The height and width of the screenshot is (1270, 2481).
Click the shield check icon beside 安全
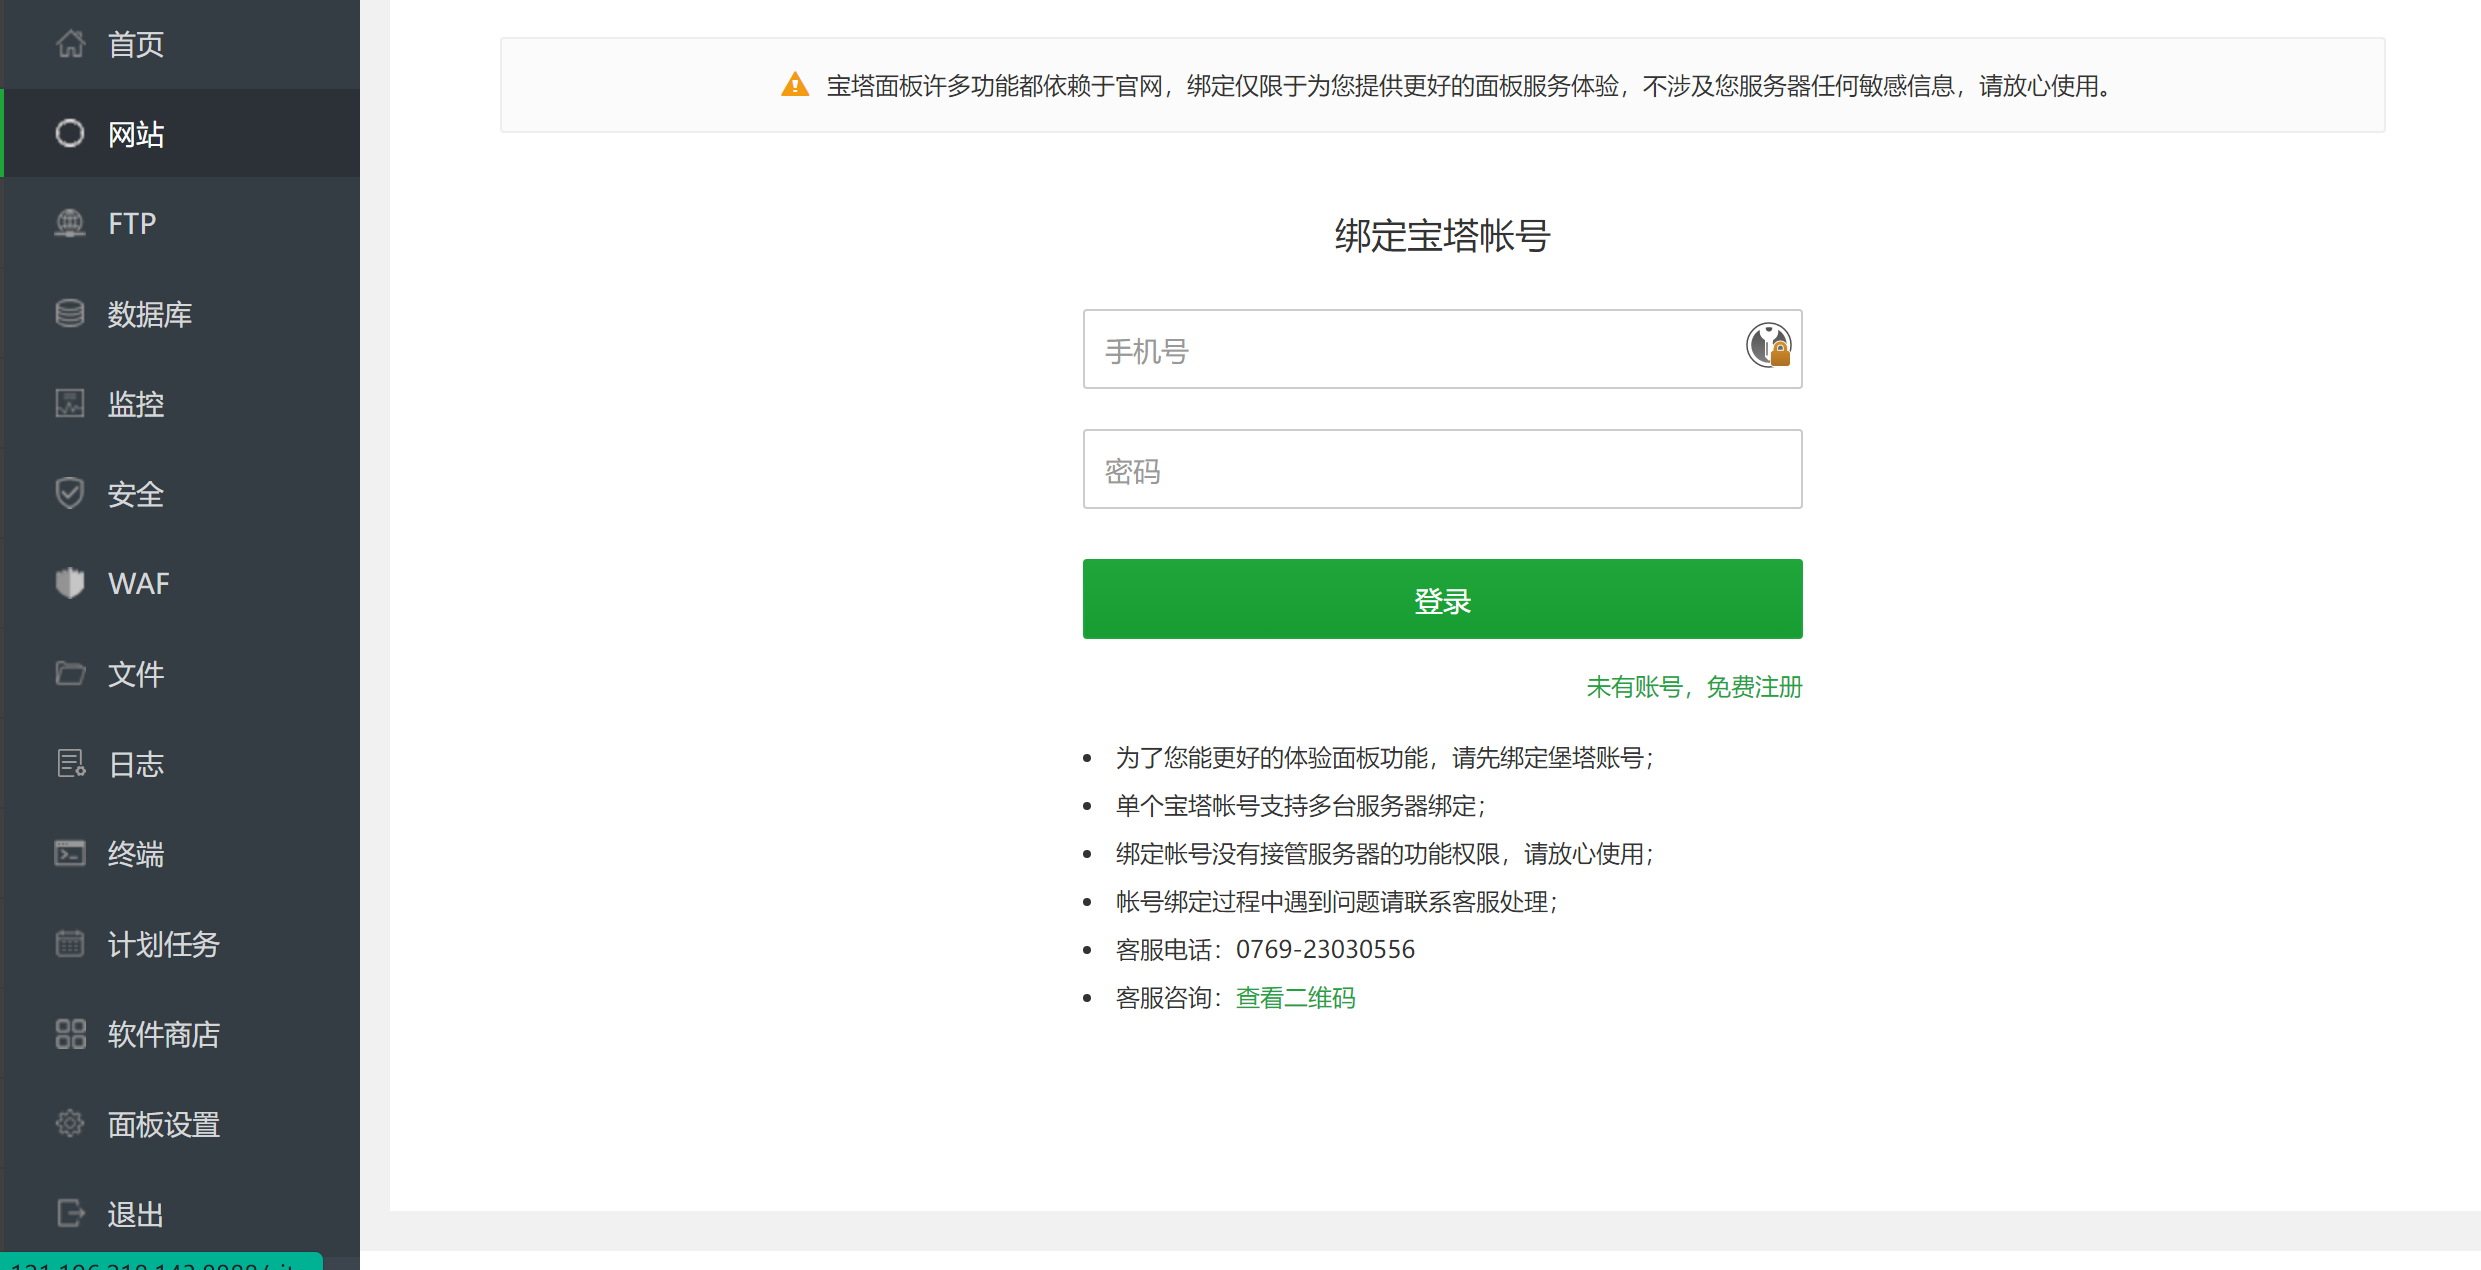pos(70,493)
